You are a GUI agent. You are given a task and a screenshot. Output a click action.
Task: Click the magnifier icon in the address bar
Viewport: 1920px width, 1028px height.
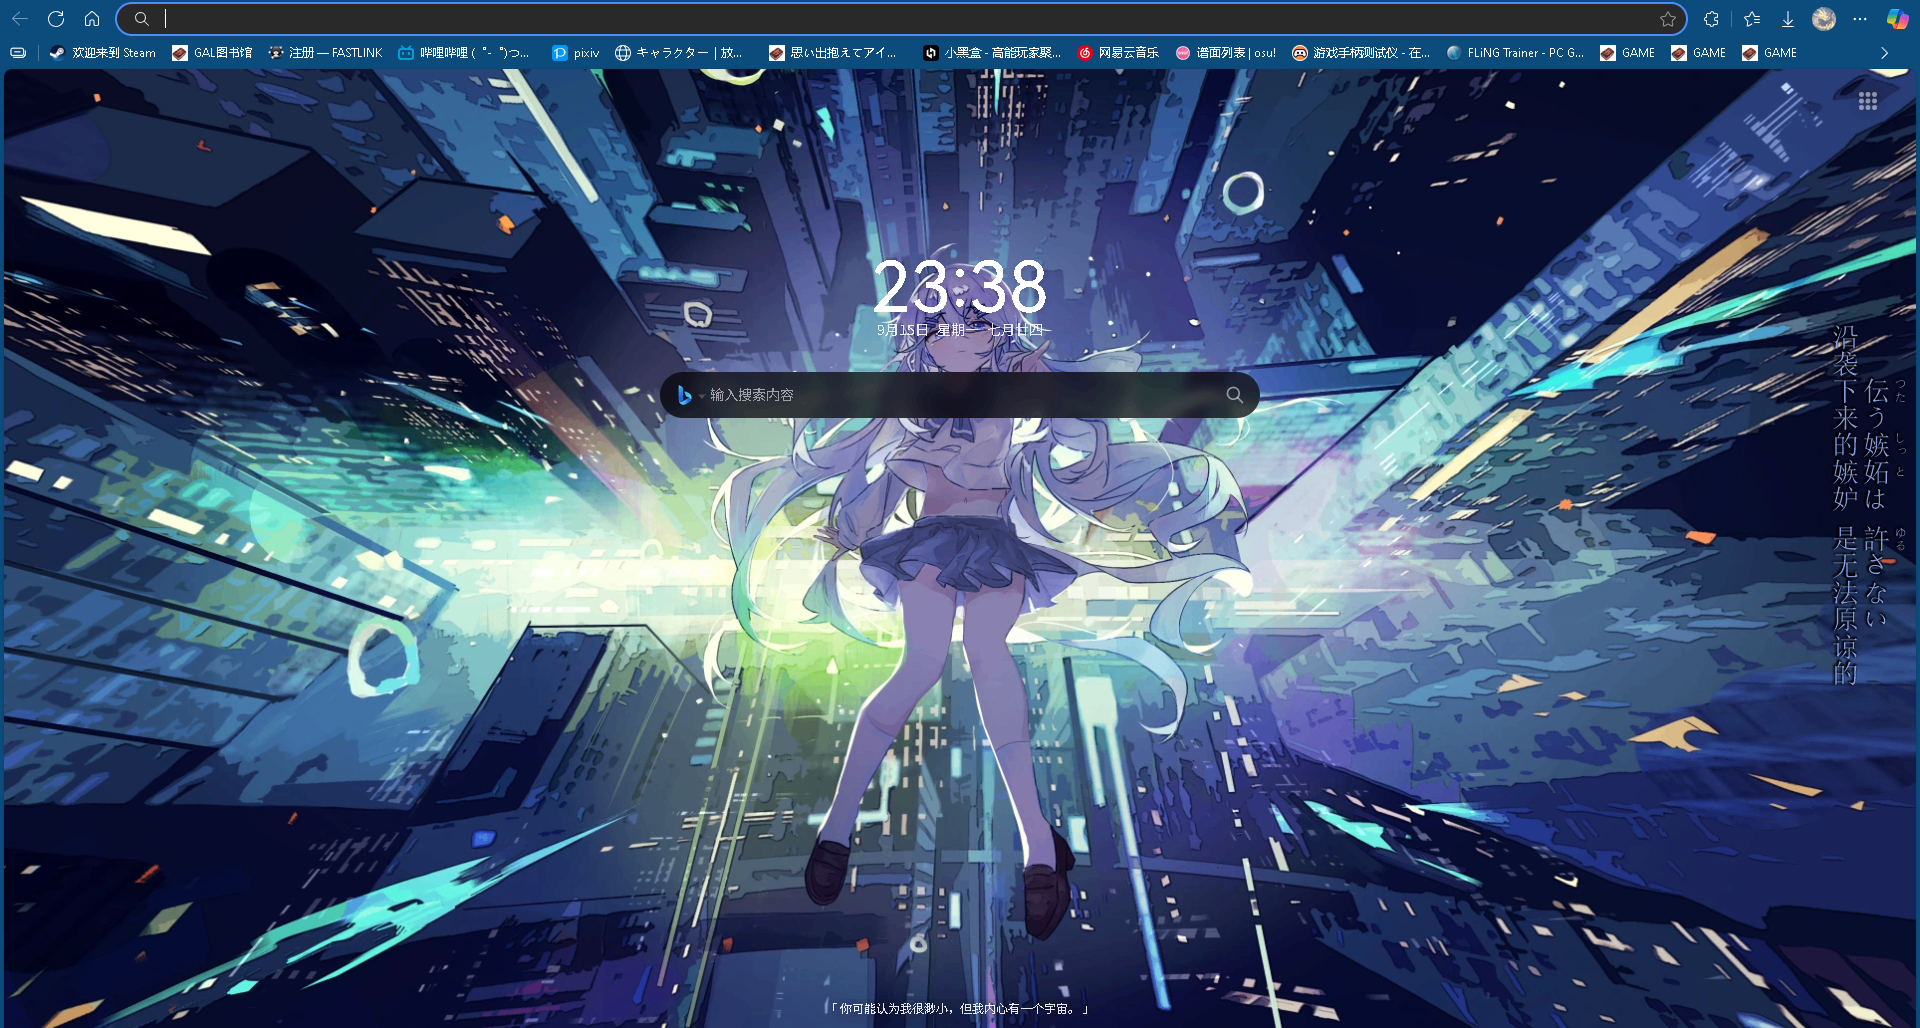[x=142, y=19]
